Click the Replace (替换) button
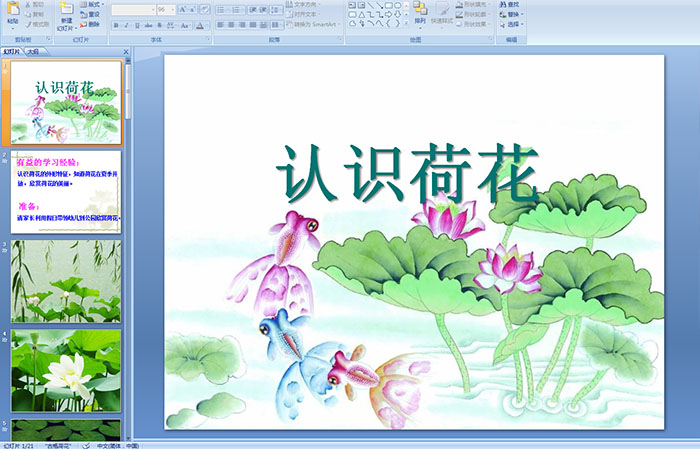Viewport: 700px width, 449px height. pyautogui.click(x=511, y=15)
